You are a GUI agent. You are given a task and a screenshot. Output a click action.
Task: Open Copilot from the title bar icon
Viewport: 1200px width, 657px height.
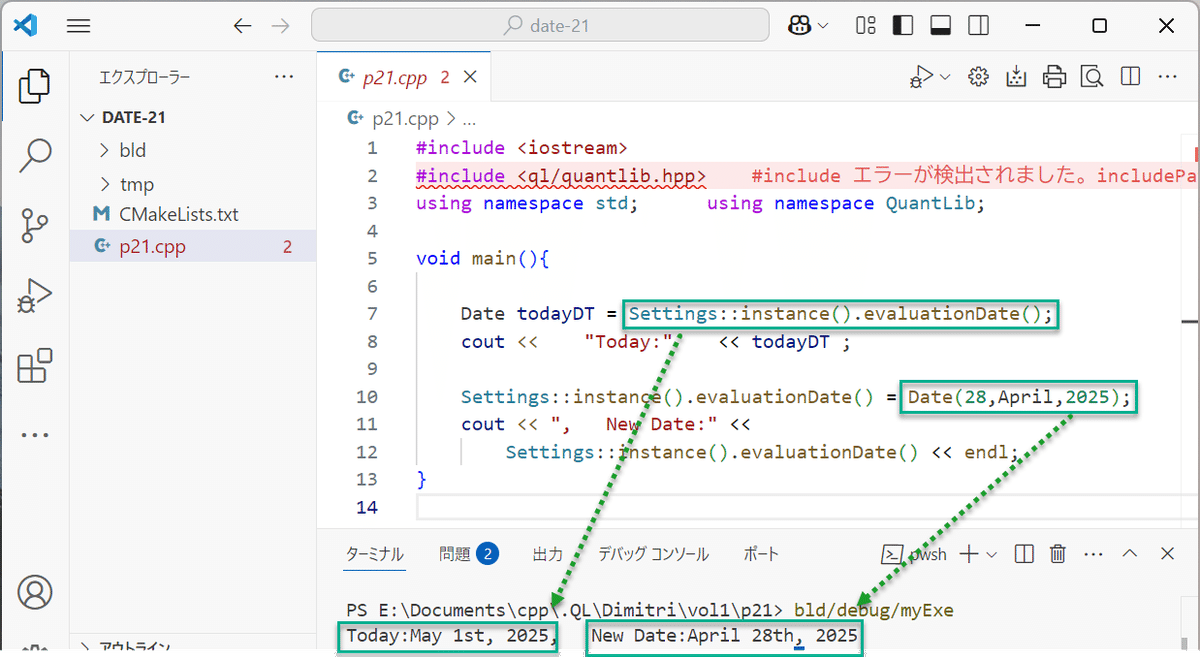coord(800,25)
